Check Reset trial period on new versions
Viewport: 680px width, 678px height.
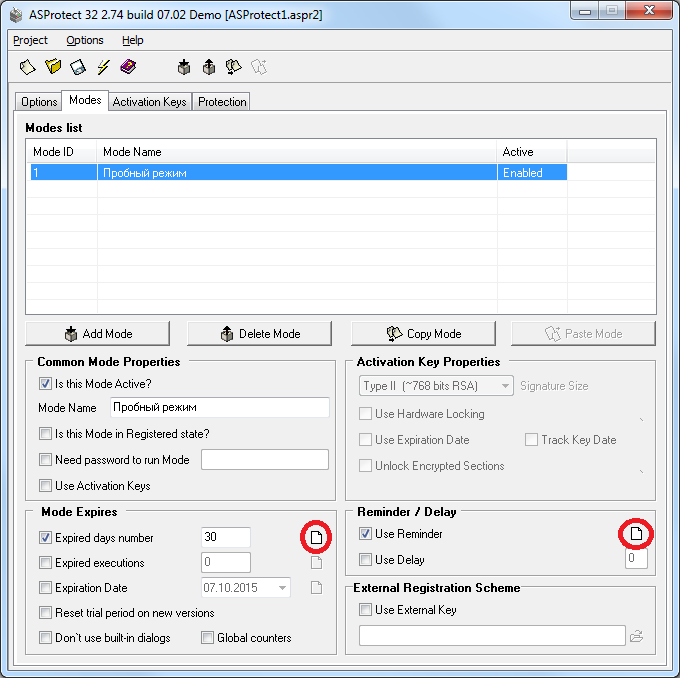click(x=45, y=612)
